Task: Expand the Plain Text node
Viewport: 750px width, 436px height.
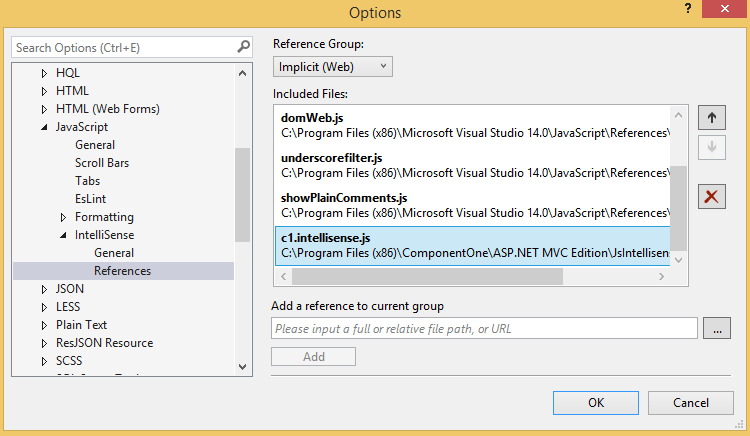Action: (x=44, y=325)
